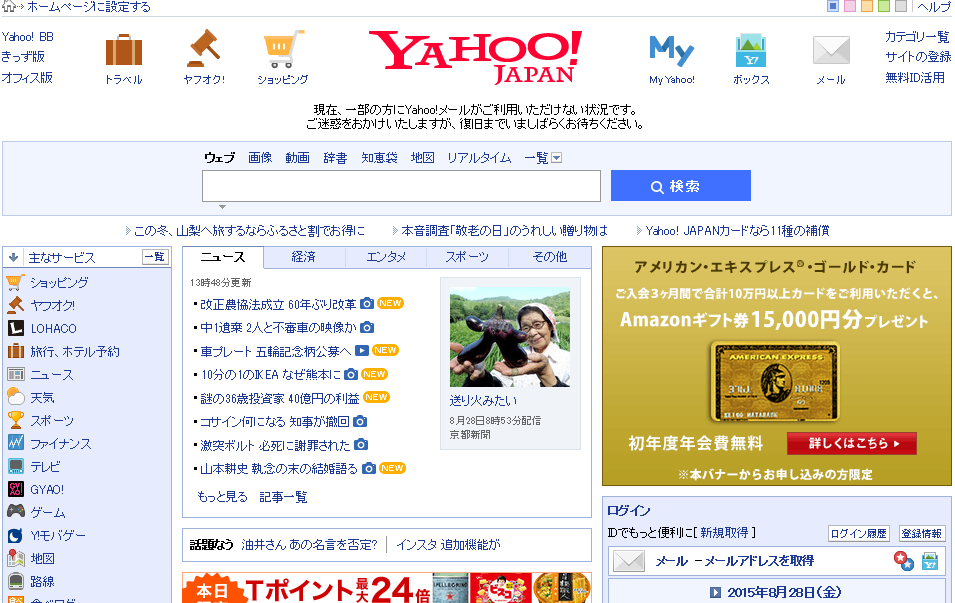Screen dimensions: 955x603
Task: Click sidebar 天気 weather icon
Action: coord(15,397)
